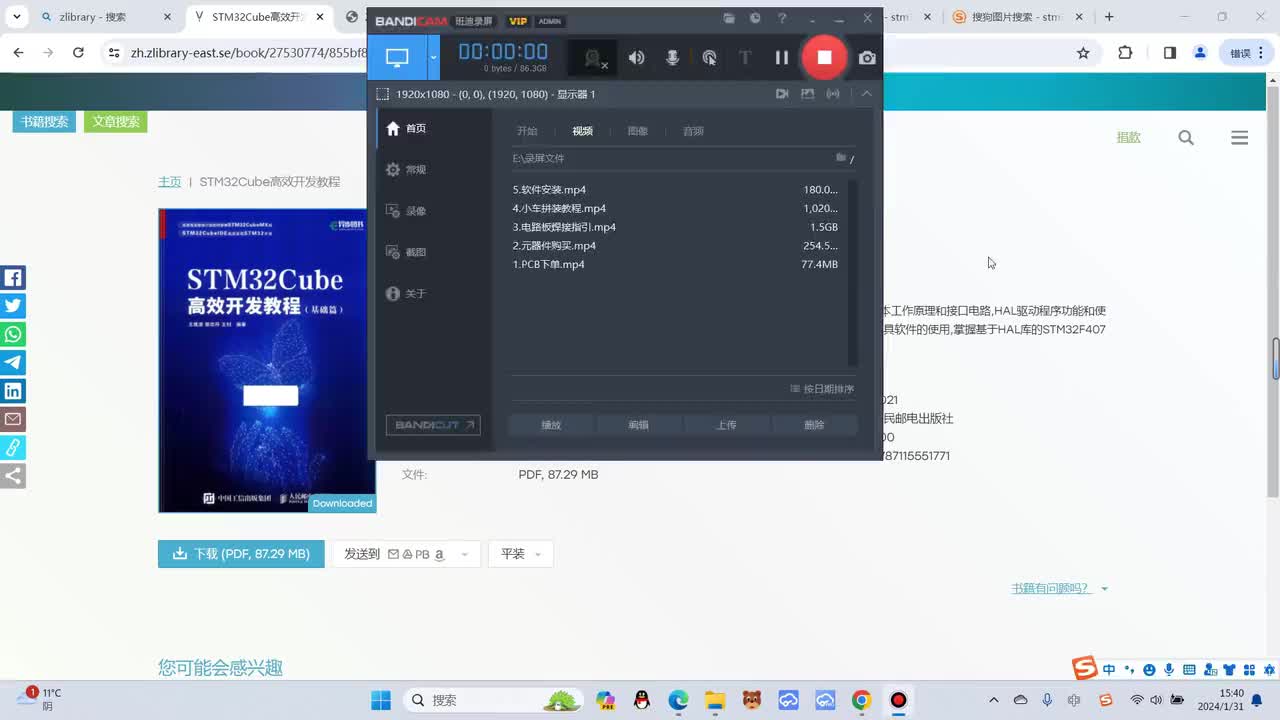The width and height of the screenshot is (1280, 720).
Task: Click the BANDICUT link button
Action: pyautogui.click(x=433, y=425)
